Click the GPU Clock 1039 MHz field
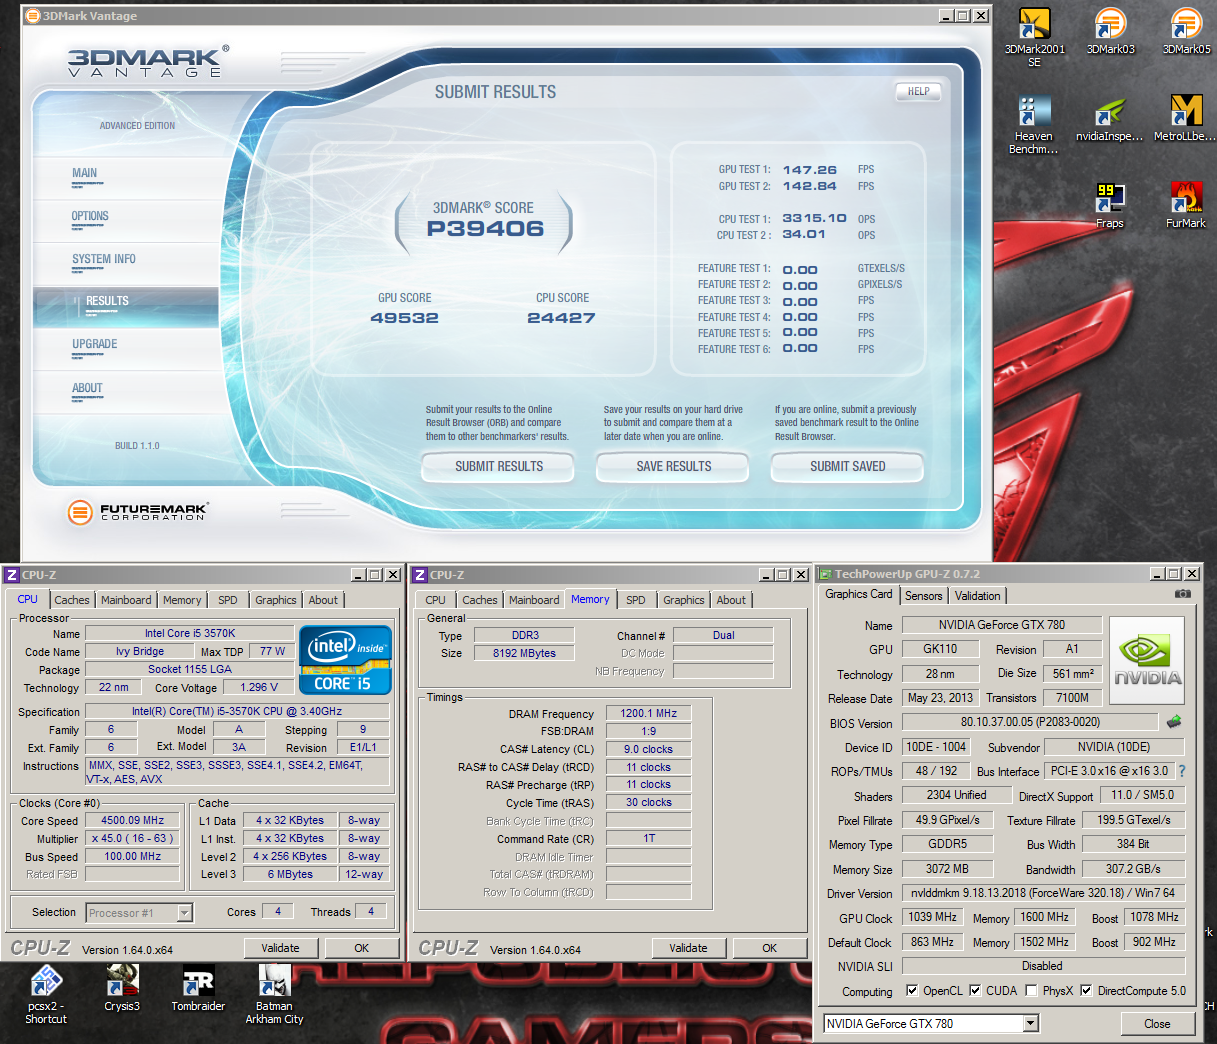 pos(932,917)
